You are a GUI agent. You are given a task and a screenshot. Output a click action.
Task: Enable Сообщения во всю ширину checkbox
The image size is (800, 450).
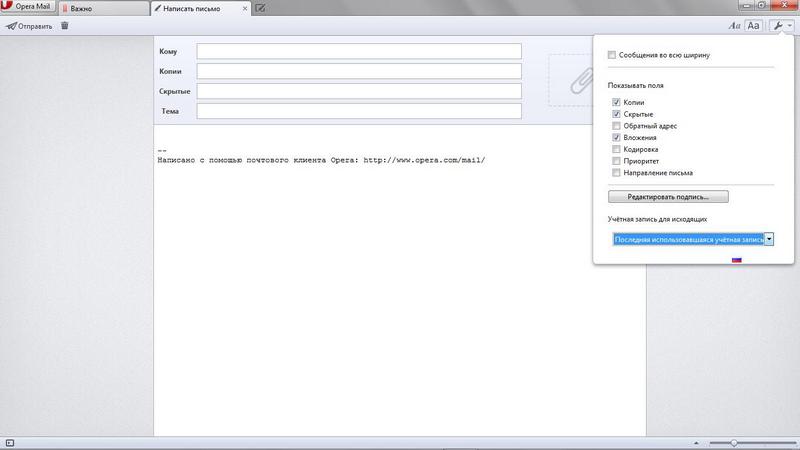coord(612,55)
